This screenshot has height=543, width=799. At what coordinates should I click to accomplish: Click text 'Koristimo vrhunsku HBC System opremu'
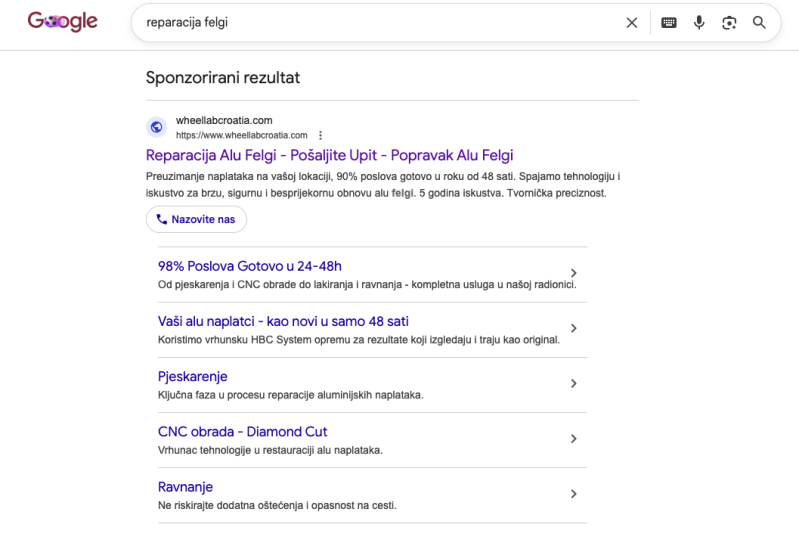[359, 340]
